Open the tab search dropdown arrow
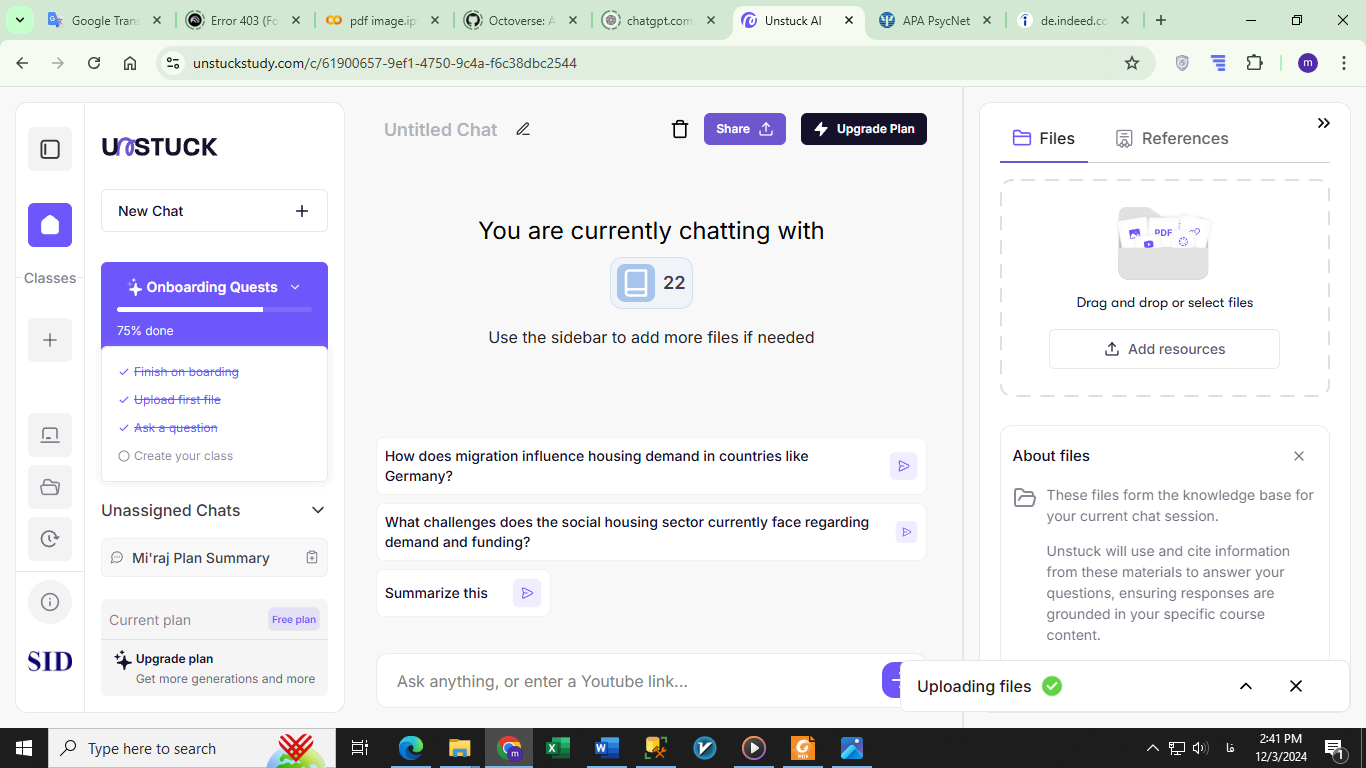This screenshot has width=1366, height=768. (19, 20)
